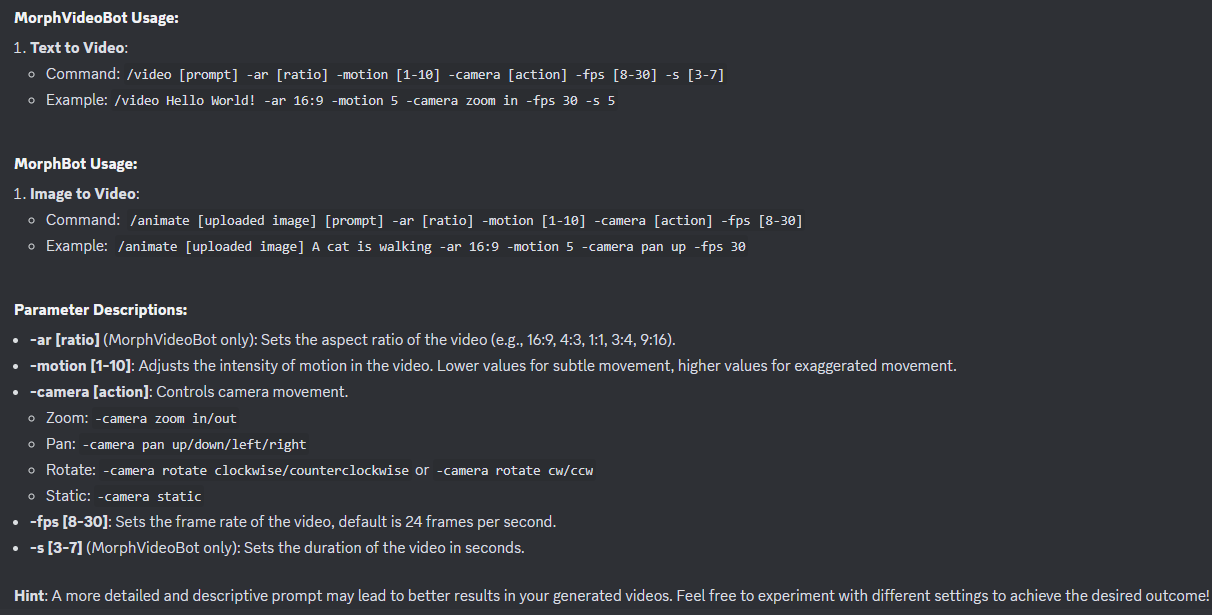Click the bold '-fps [8-30]' parameter name
The width and height of the screenshot is (1212, 615).
pos(68,522)
